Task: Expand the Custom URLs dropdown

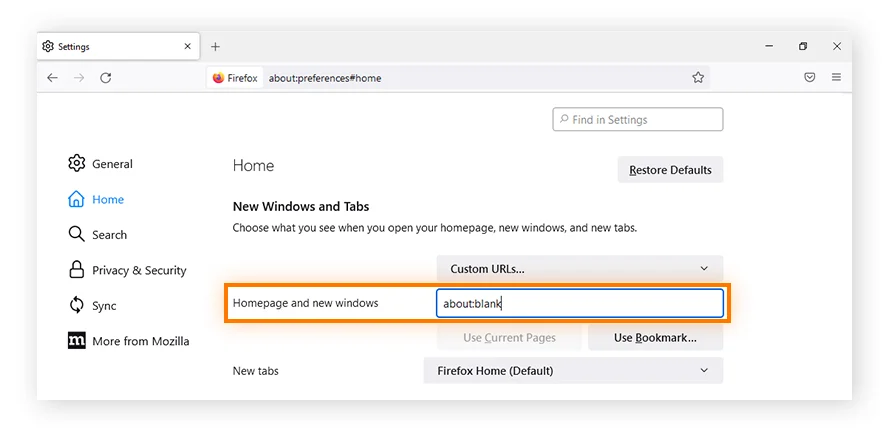Action: pyautogui.click(x=580, y=269)
